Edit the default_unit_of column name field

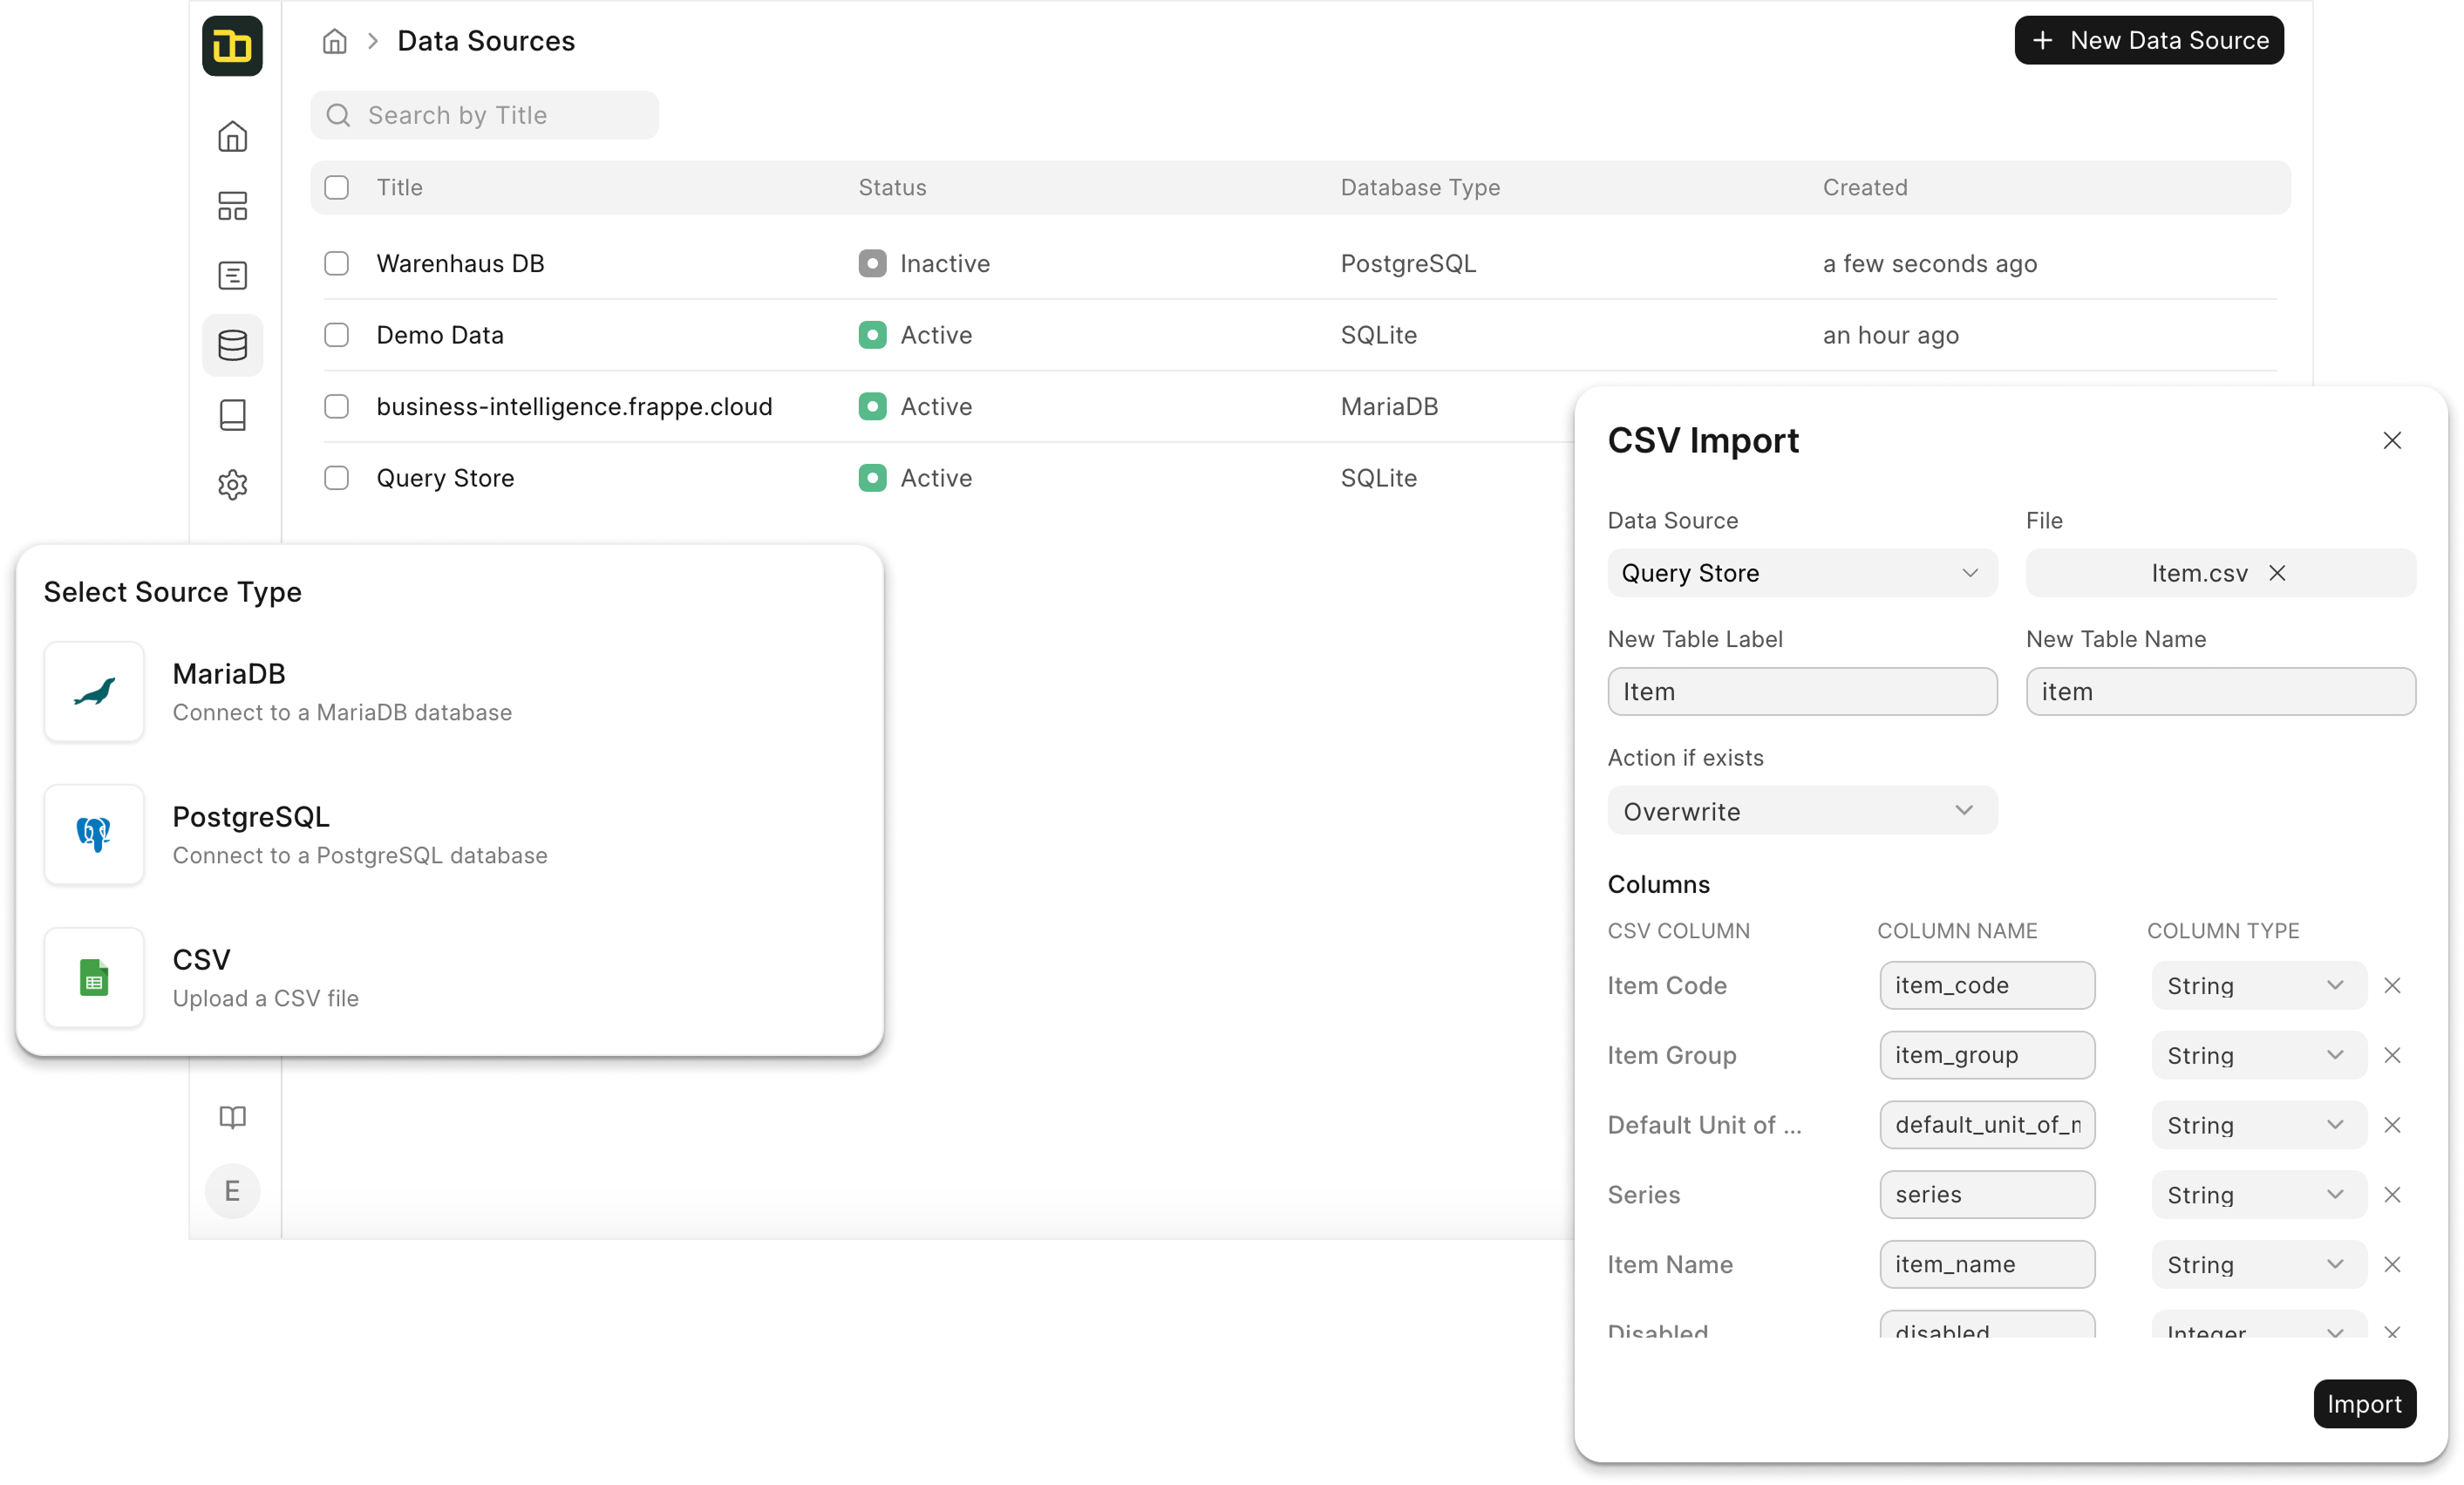pyautogui.click(x=1987, y=1125)
